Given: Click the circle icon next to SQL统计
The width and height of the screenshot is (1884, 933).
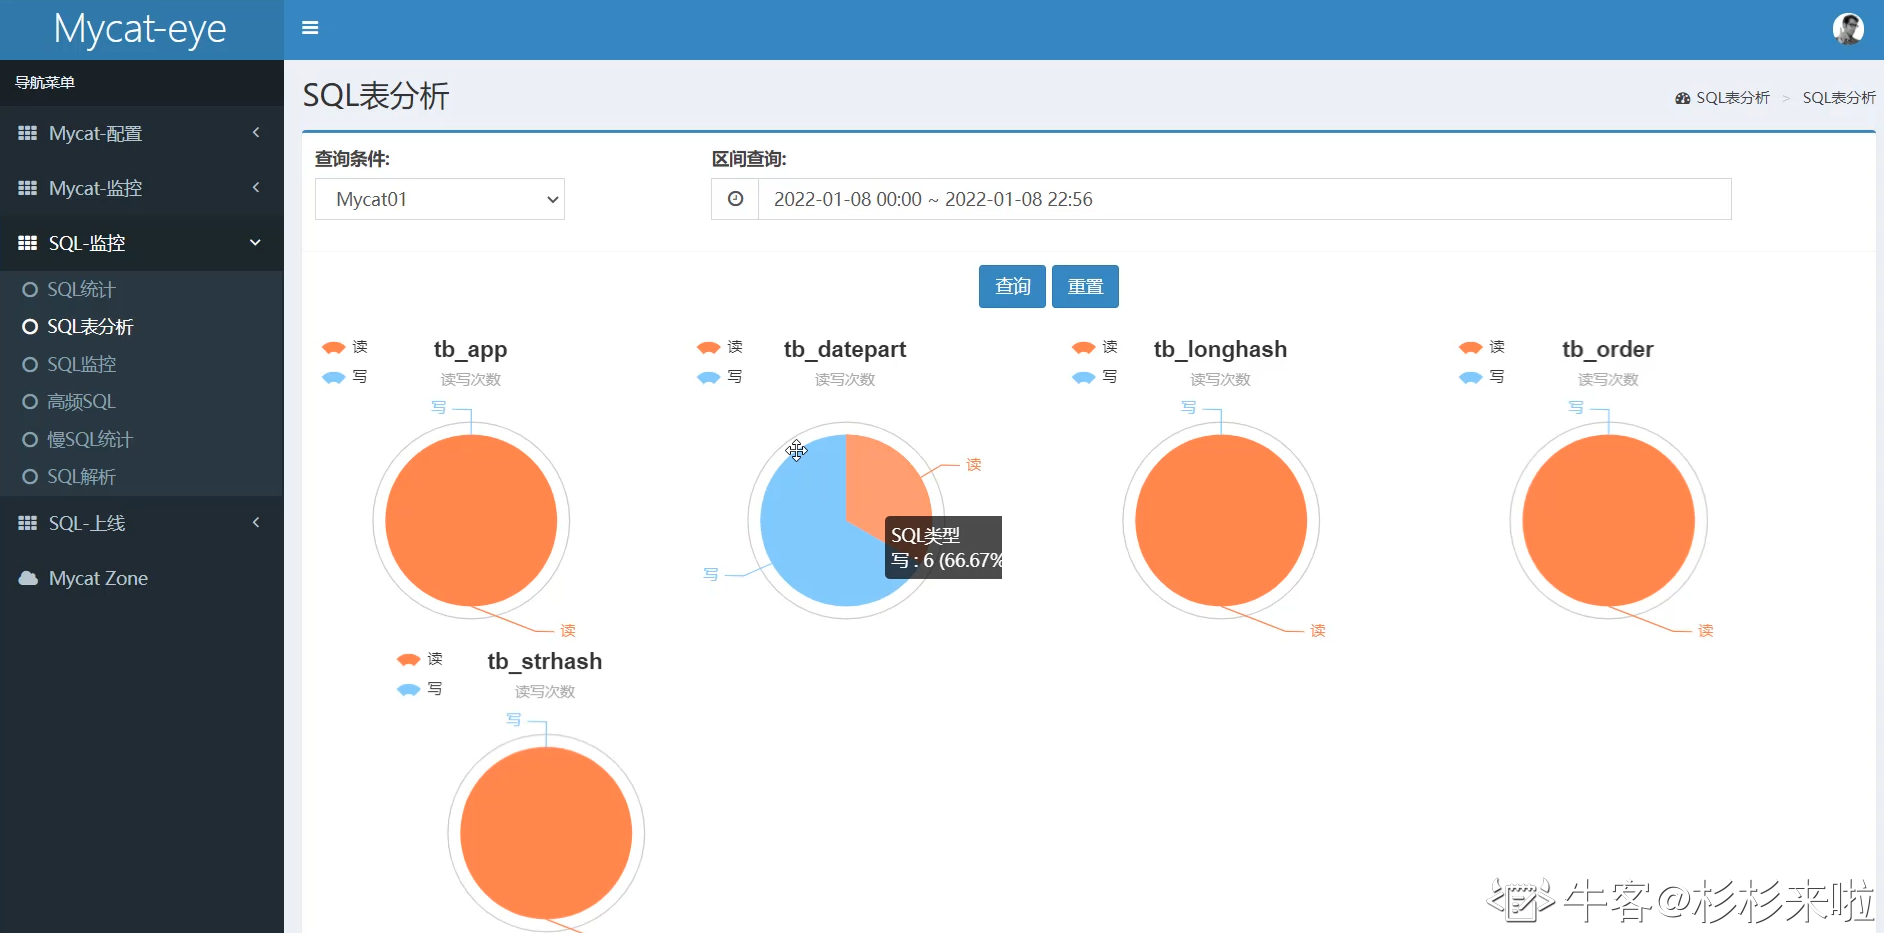Looking at the screenshot, I should [30, 289].
